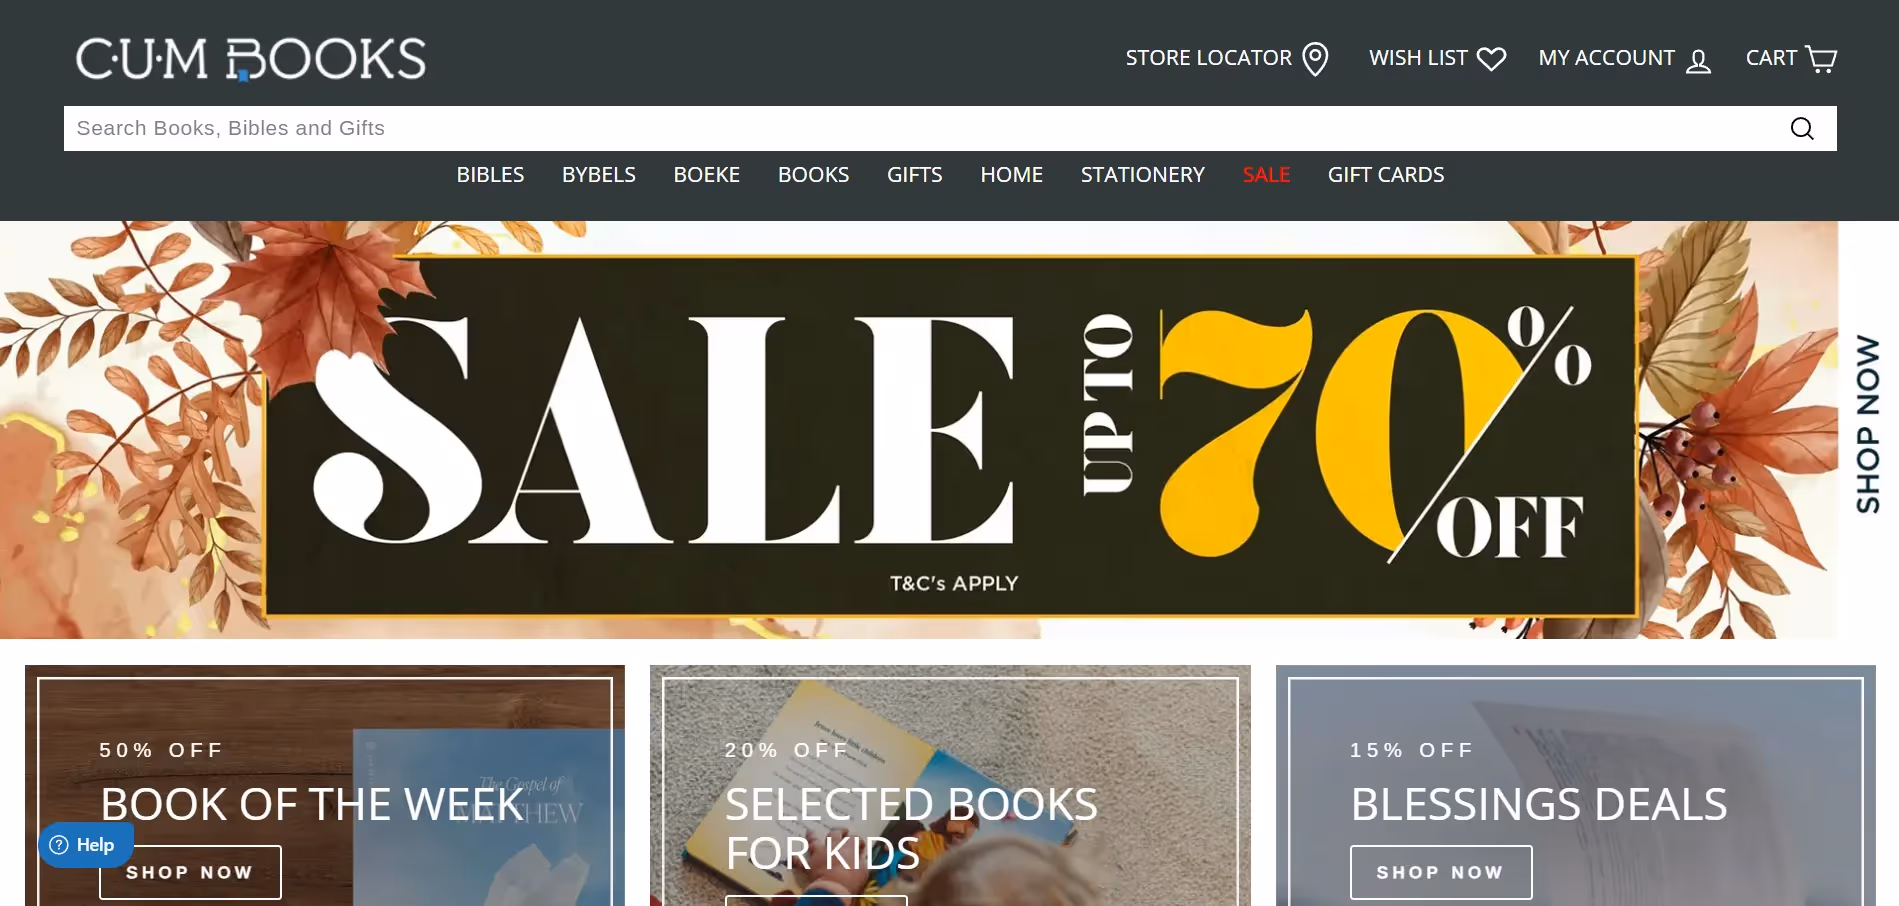This screenshot has width=1899, height=906.
Task: Click Shop Now under Blessings Deals
Action: [x=1441, y=872]
